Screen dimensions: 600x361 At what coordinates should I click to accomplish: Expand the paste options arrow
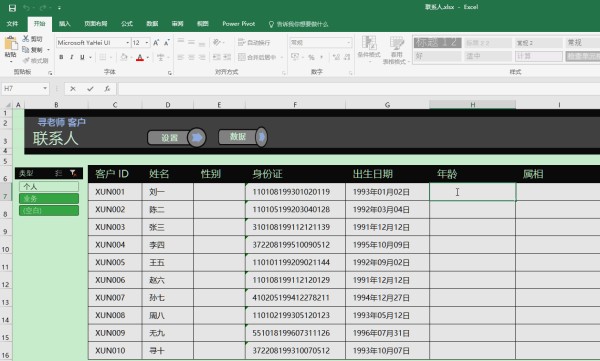tap(11, 61)
